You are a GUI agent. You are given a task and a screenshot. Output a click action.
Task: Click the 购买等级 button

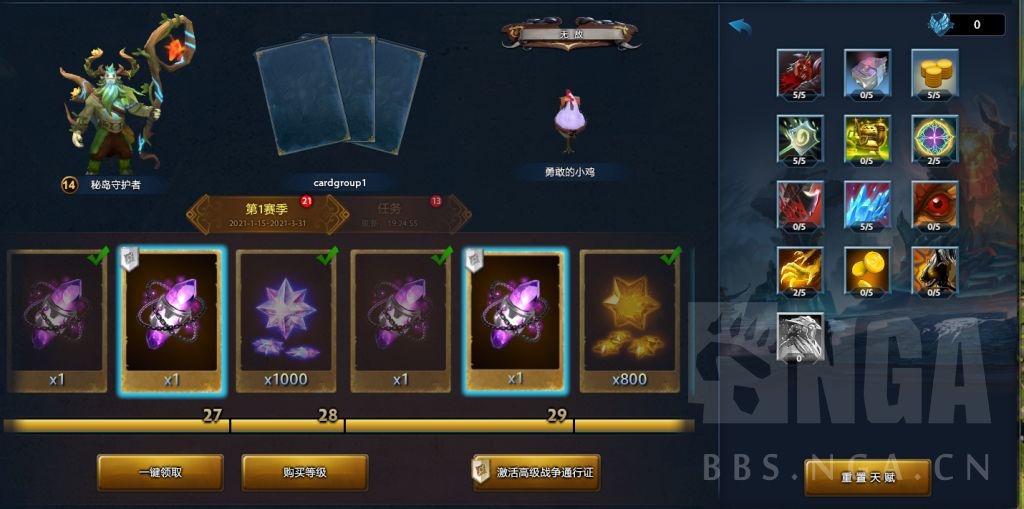[304, 472]
